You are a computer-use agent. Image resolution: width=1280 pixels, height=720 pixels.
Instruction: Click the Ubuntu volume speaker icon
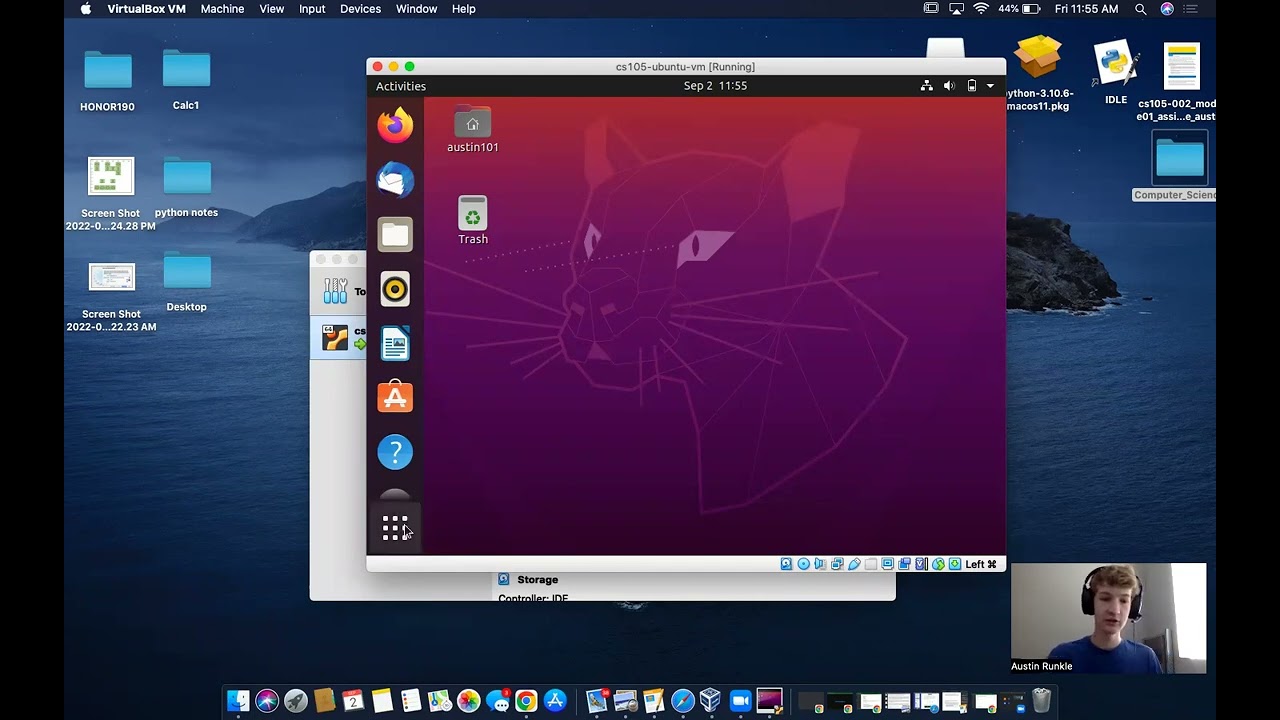pyautogui.click(x=949, y=86)
